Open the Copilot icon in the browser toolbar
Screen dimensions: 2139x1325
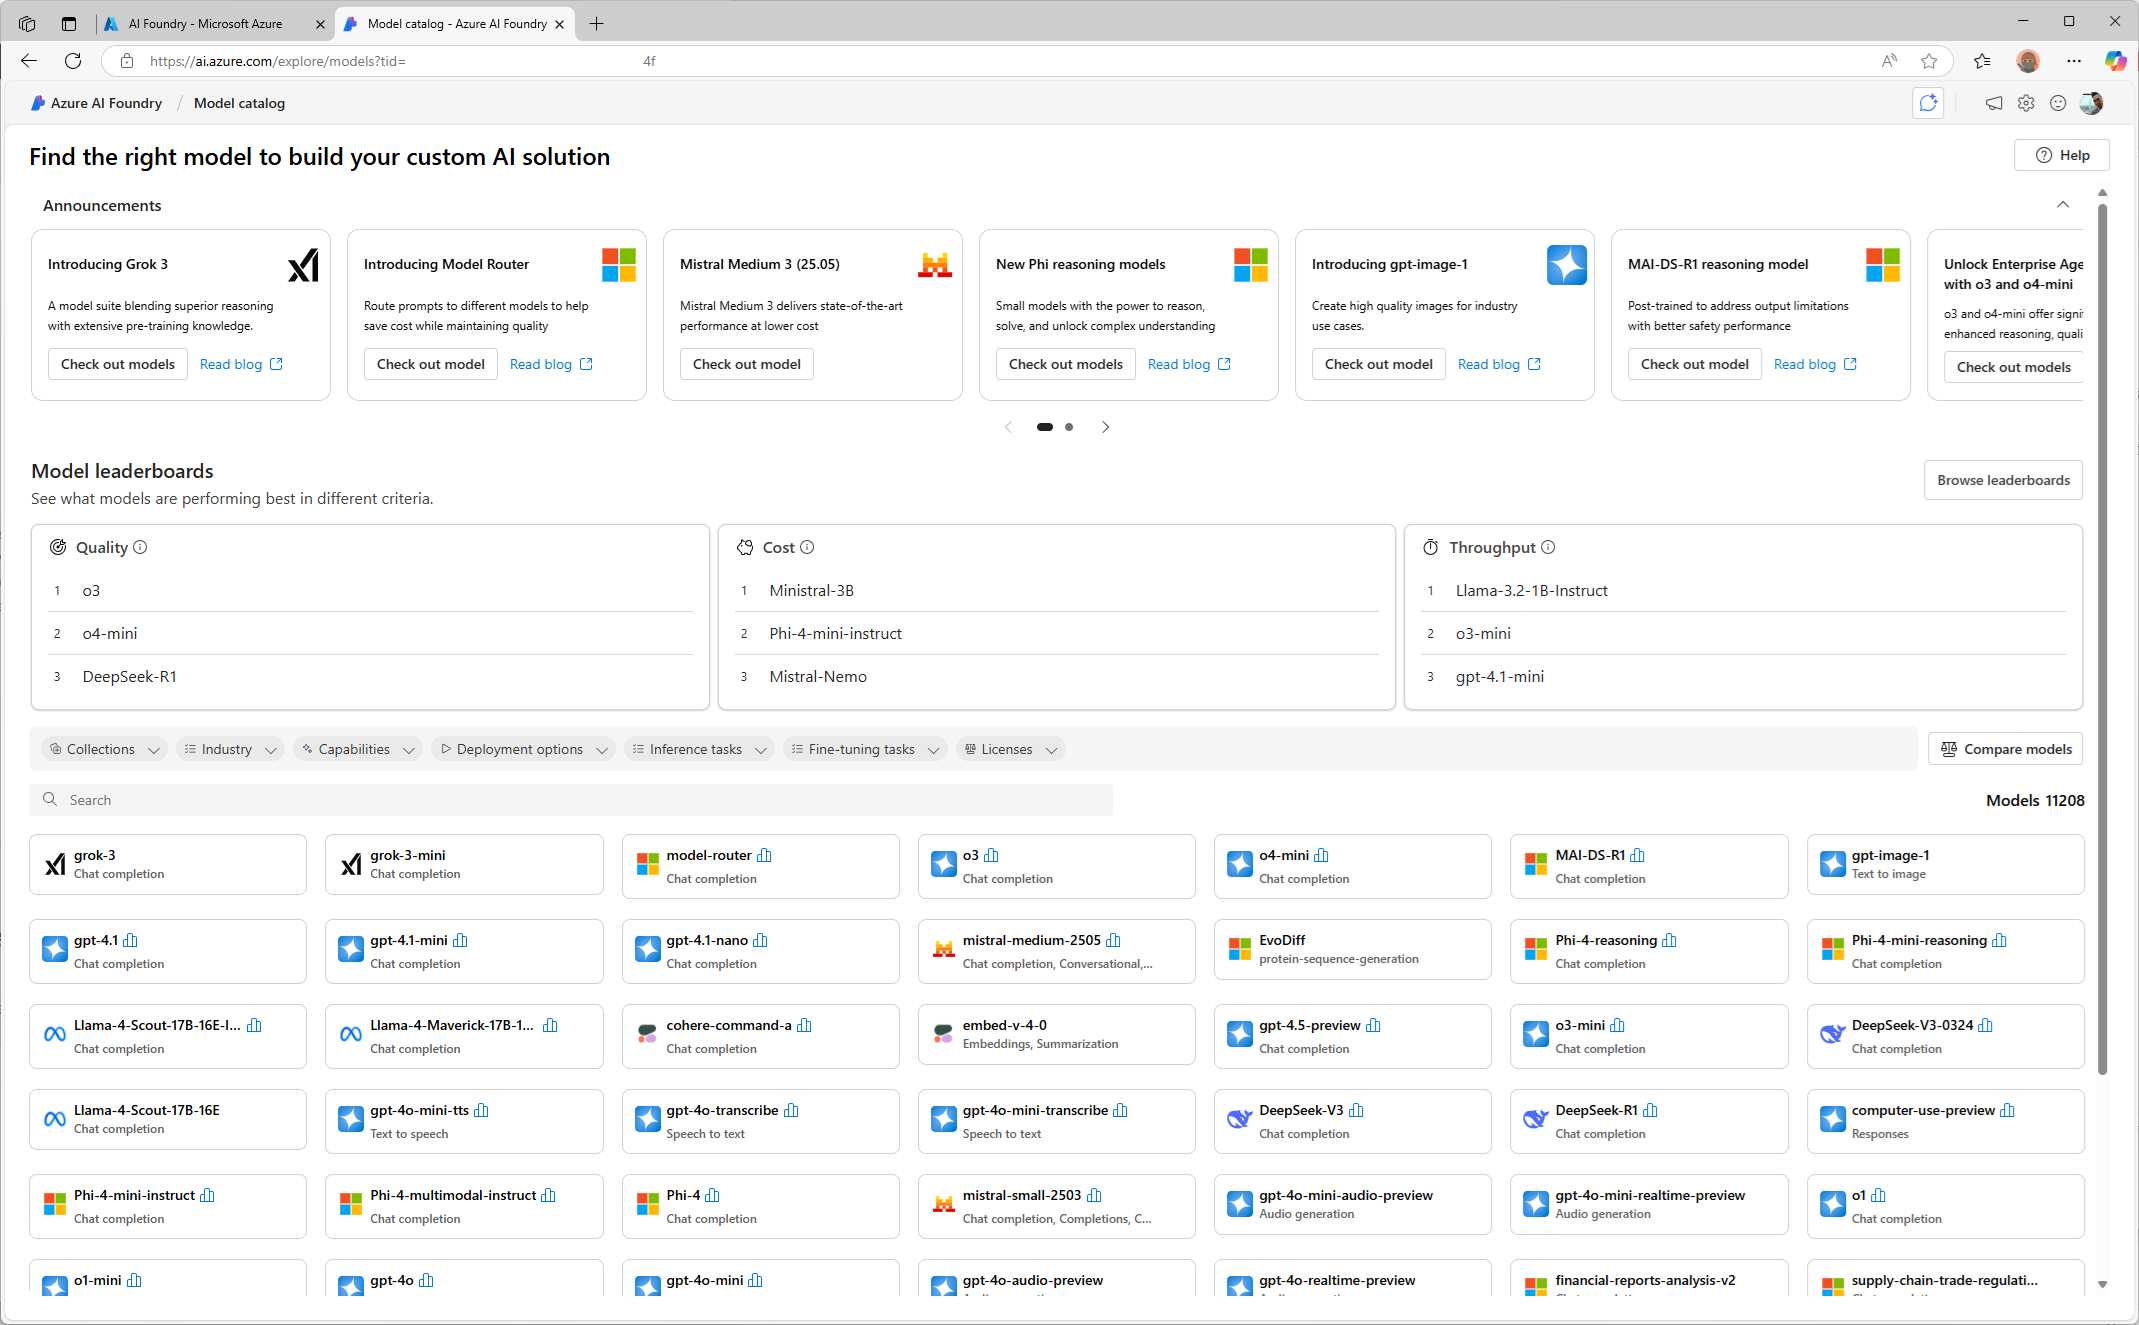[2115, 61]
